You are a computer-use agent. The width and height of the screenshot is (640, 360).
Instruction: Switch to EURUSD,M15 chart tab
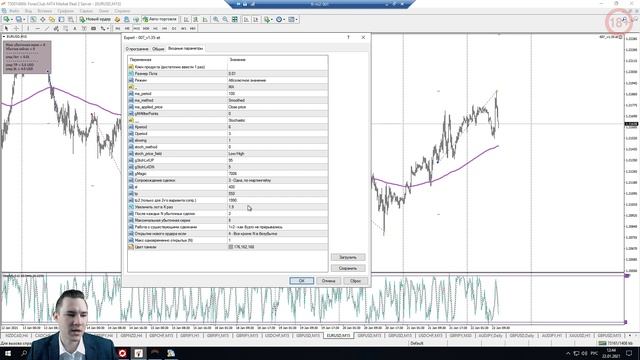pos(338,336)
